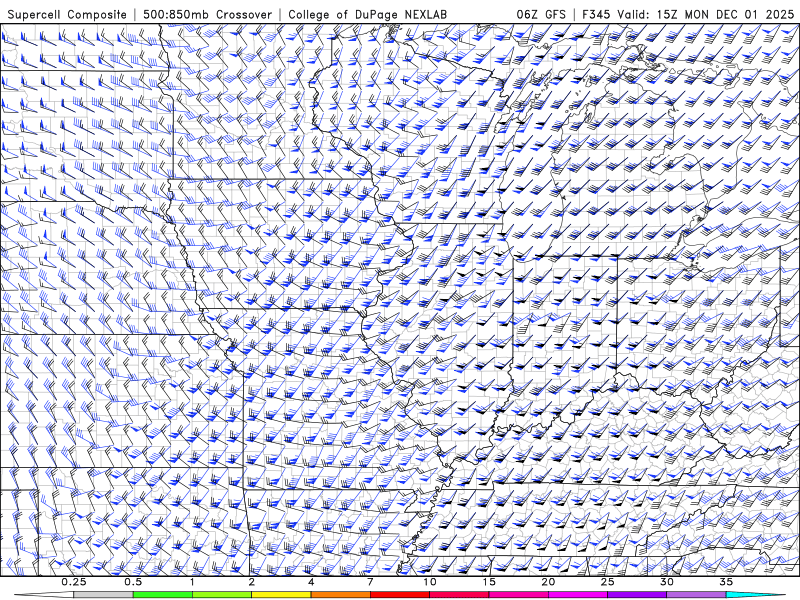The image size is (800, 600).
Task: Click 'College of DuPage NEXLAB' header text
Action: 367,14
